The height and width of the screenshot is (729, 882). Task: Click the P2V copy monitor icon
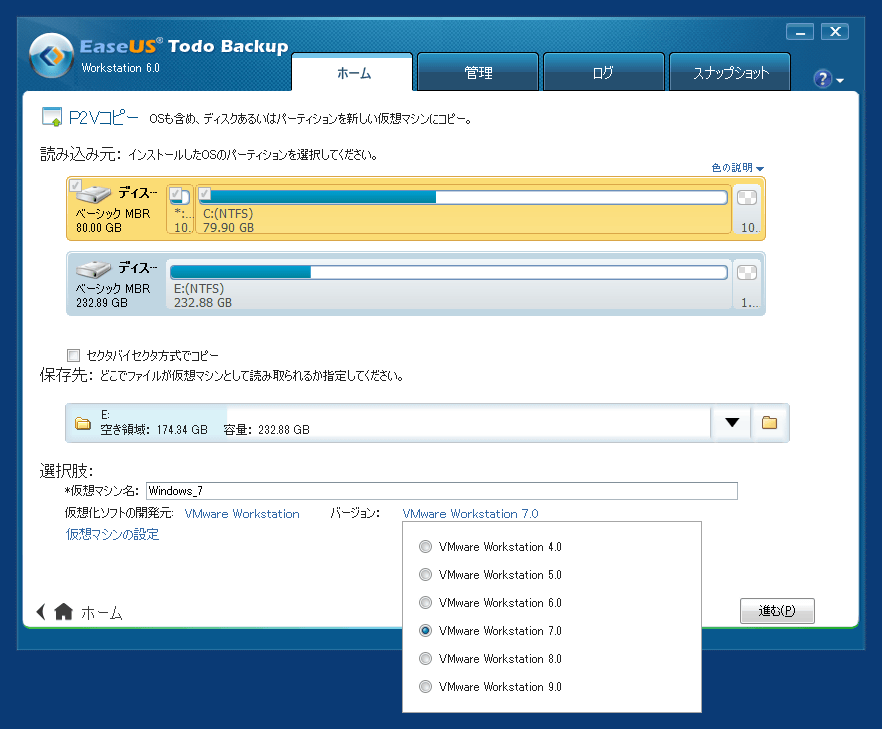(52, 117)
